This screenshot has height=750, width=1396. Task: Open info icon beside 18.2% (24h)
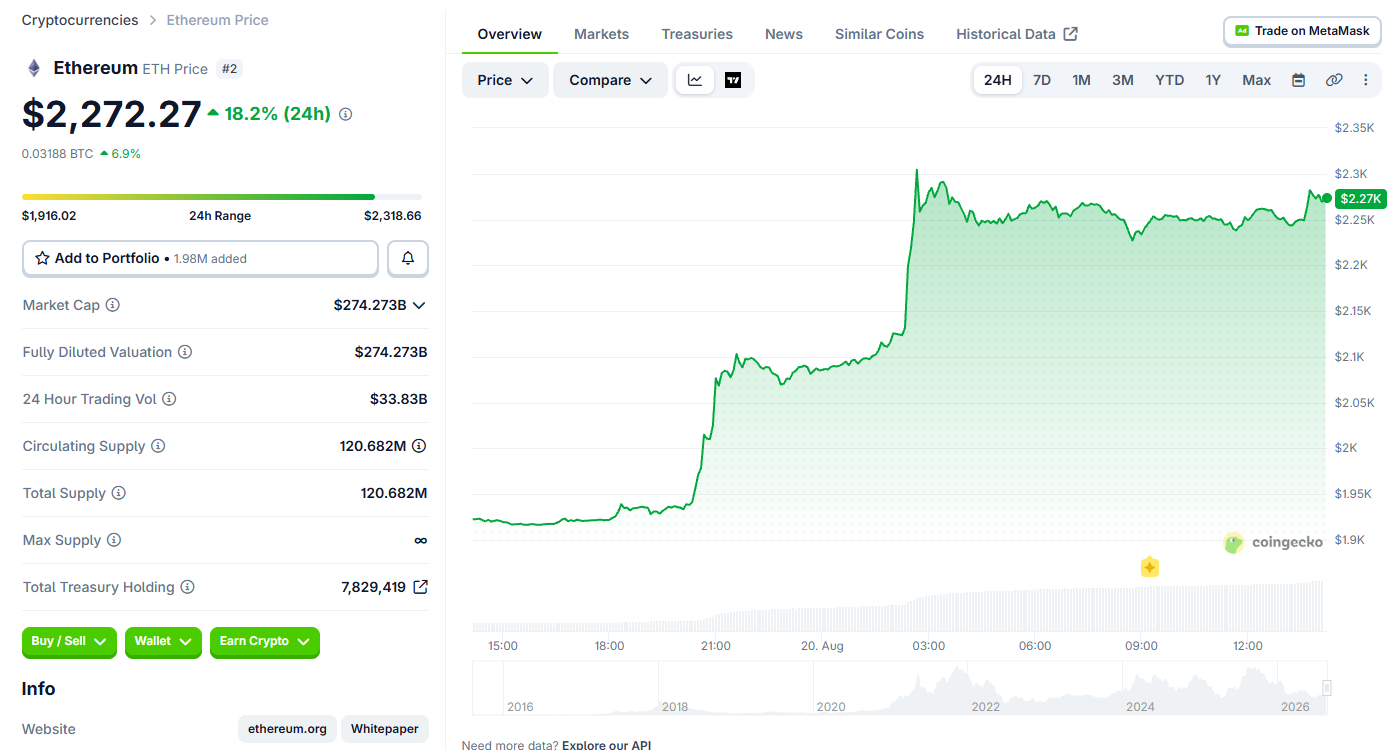(346, 114)
